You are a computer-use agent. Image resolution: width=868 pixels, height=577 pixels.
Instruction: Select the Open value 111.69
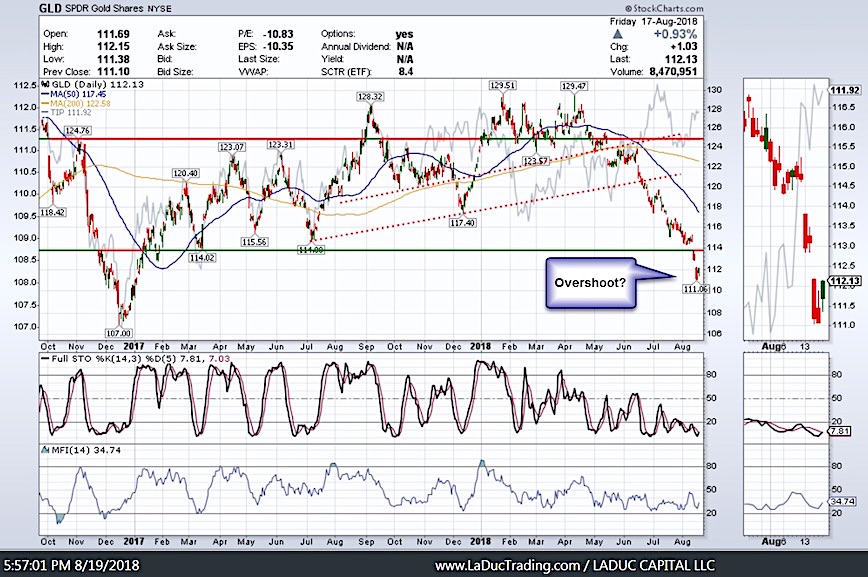coord(113,34)
